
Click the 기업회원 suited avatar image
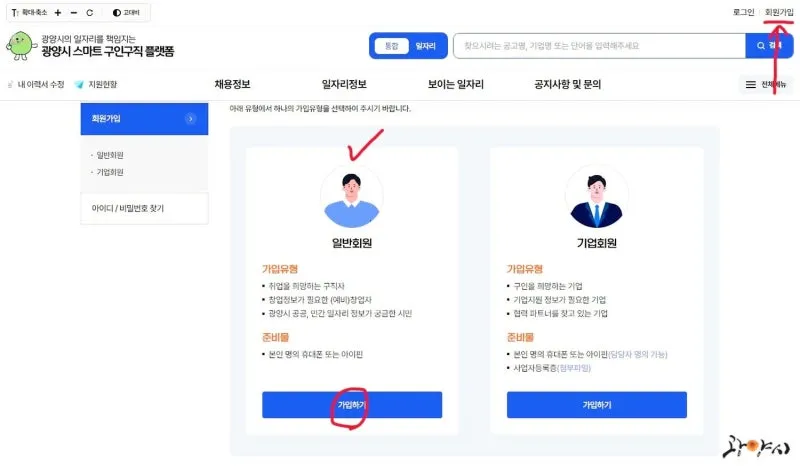pyautogui.click(x=596, y=197)
